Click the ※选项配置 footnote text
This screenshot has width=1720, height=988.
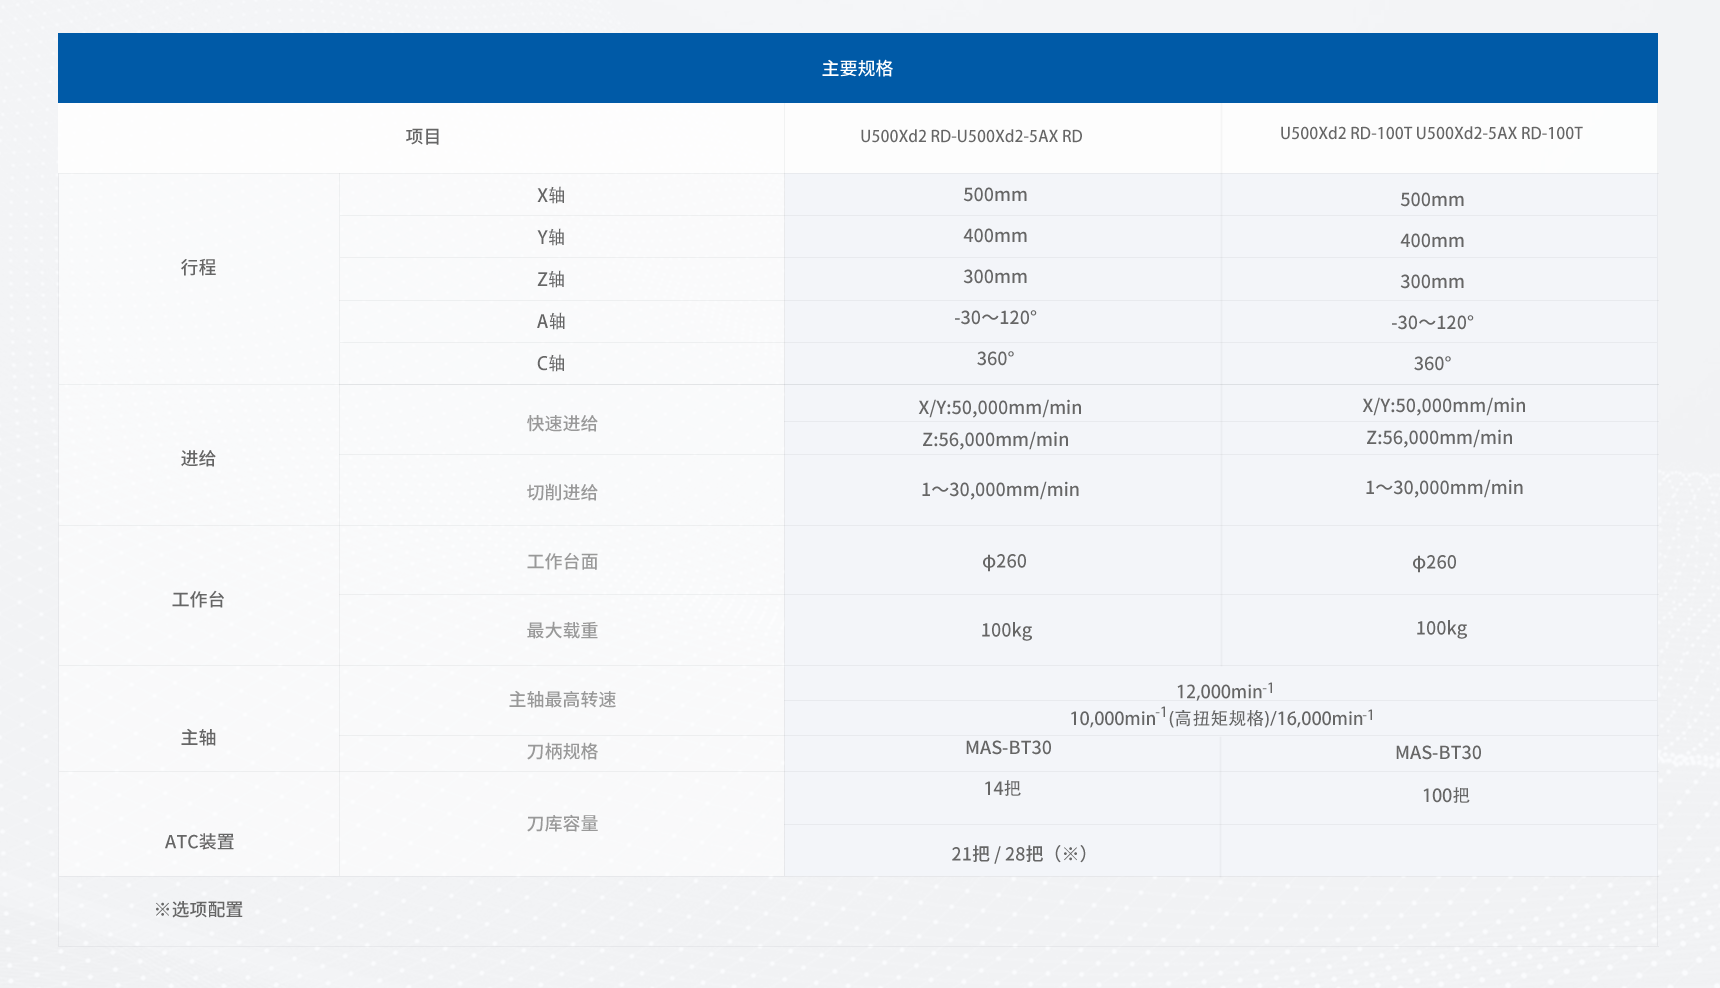point(198,910)
